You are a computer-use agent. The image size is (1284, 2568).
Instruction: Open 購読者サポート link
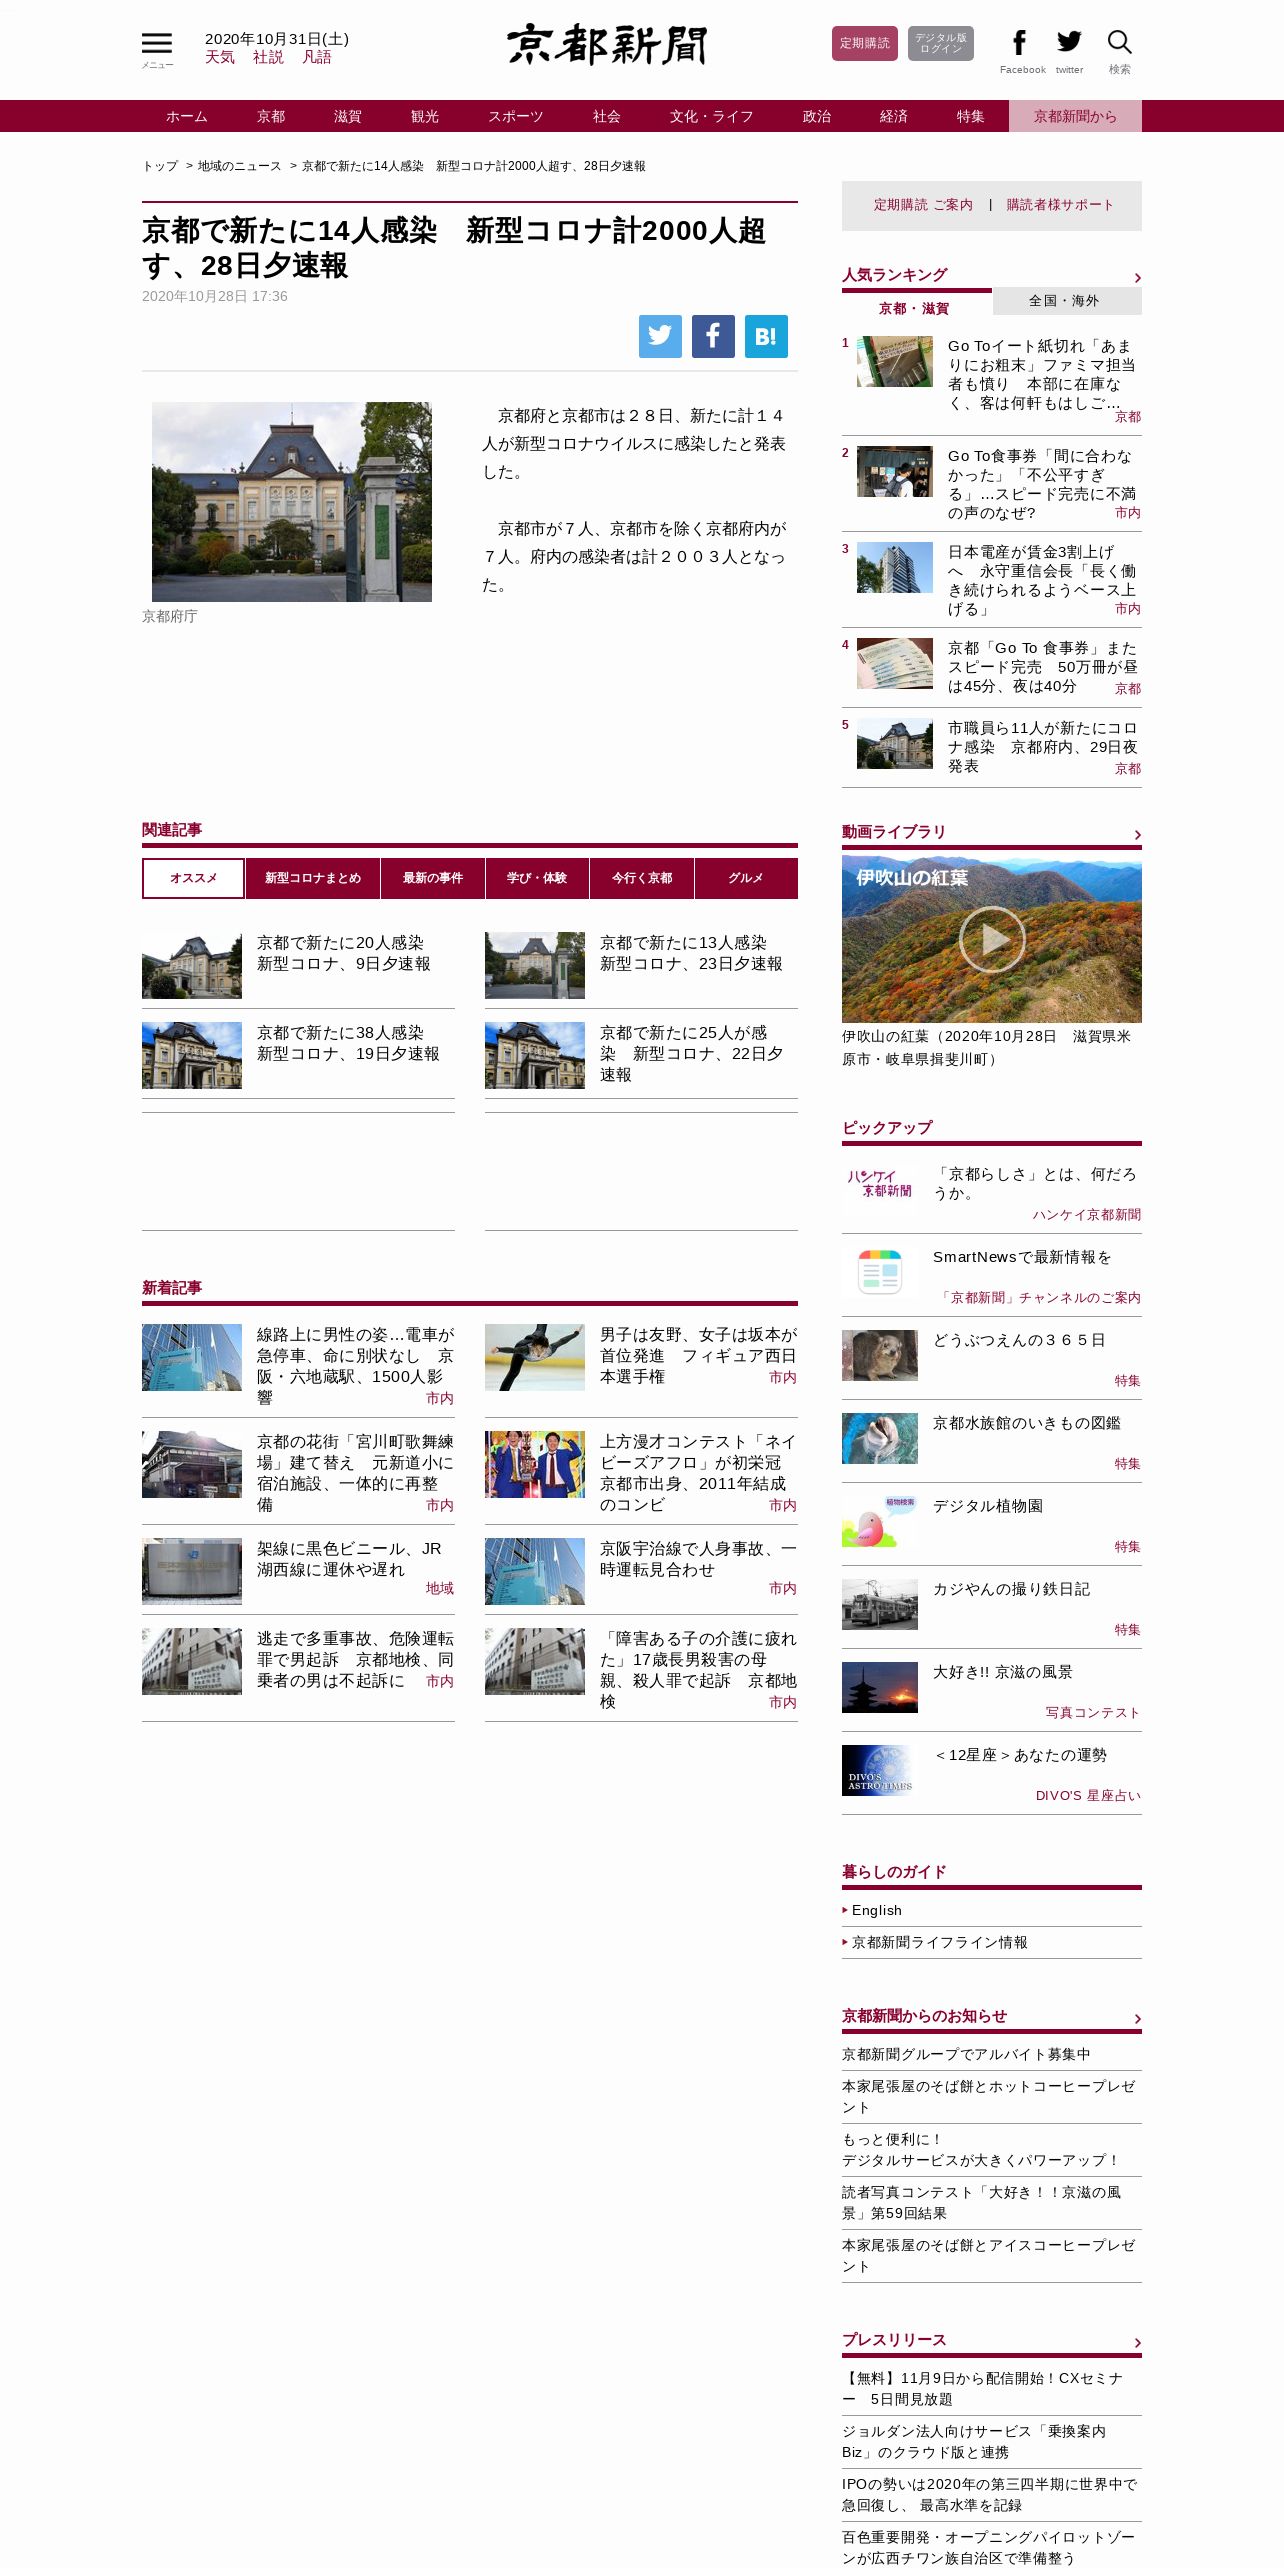pos(1060,205)
